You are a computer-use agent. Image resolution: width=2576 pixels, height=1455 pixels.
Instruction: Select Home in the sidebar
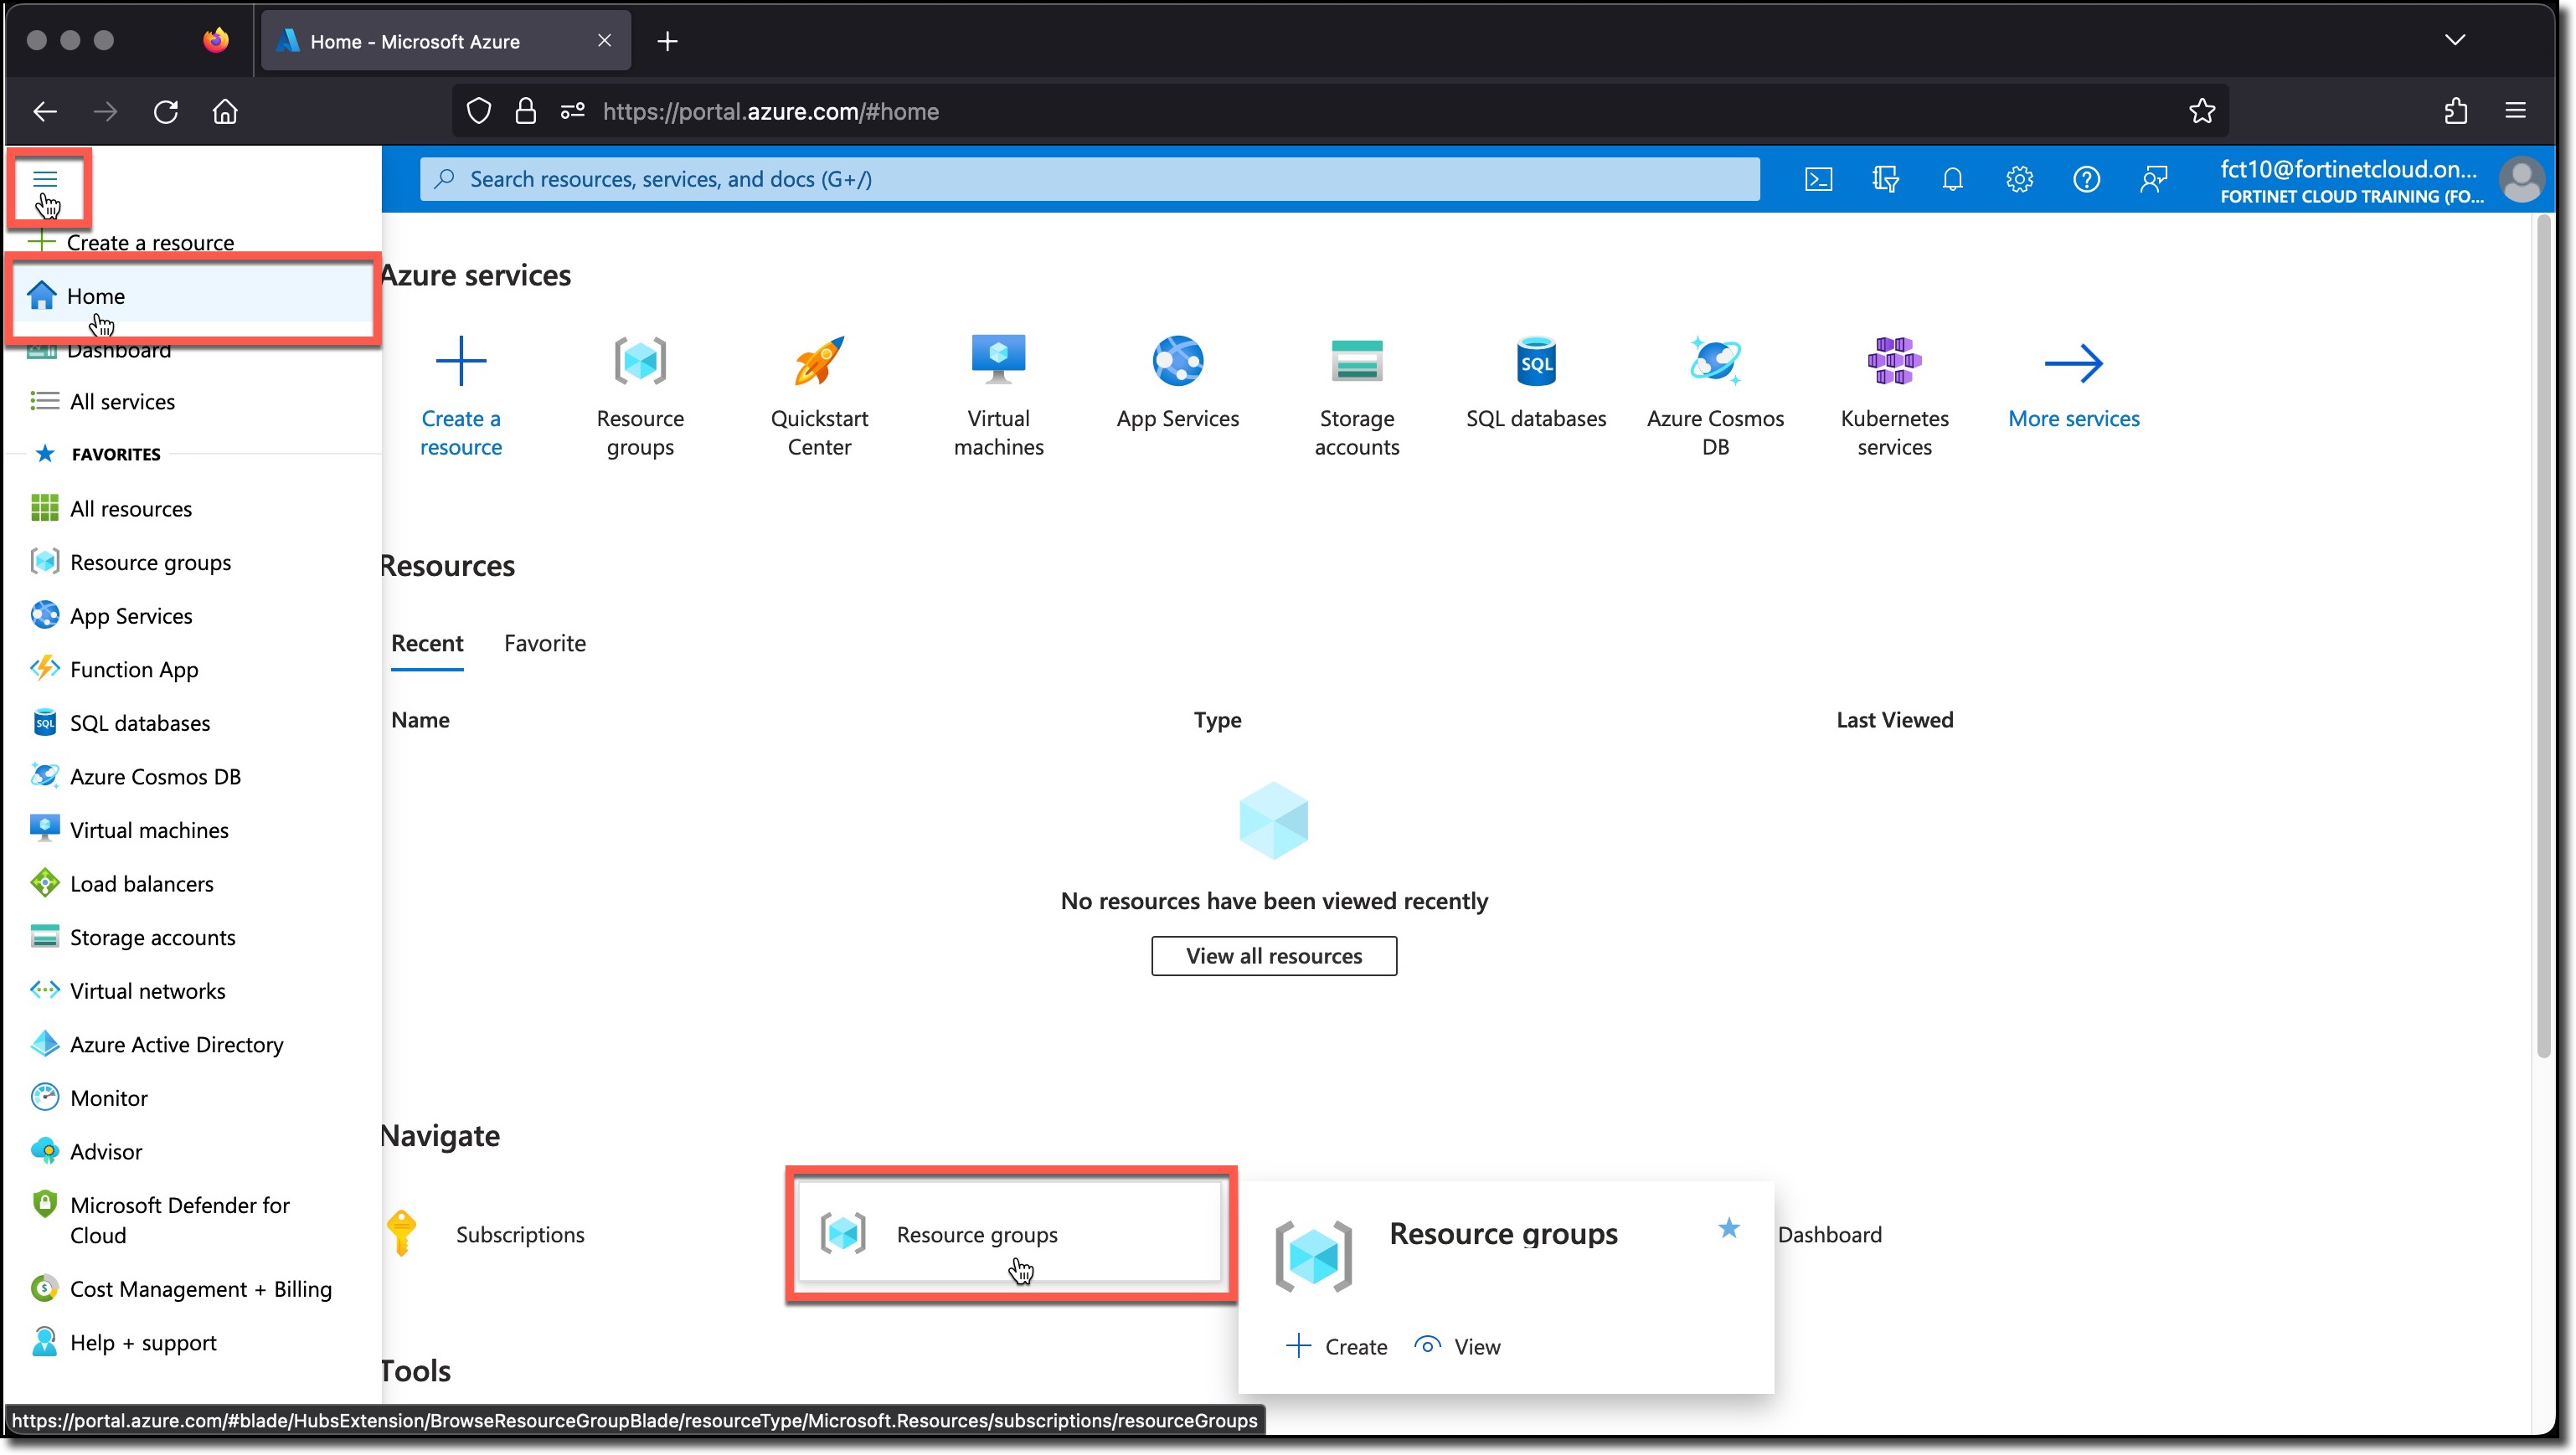[193, 296]
